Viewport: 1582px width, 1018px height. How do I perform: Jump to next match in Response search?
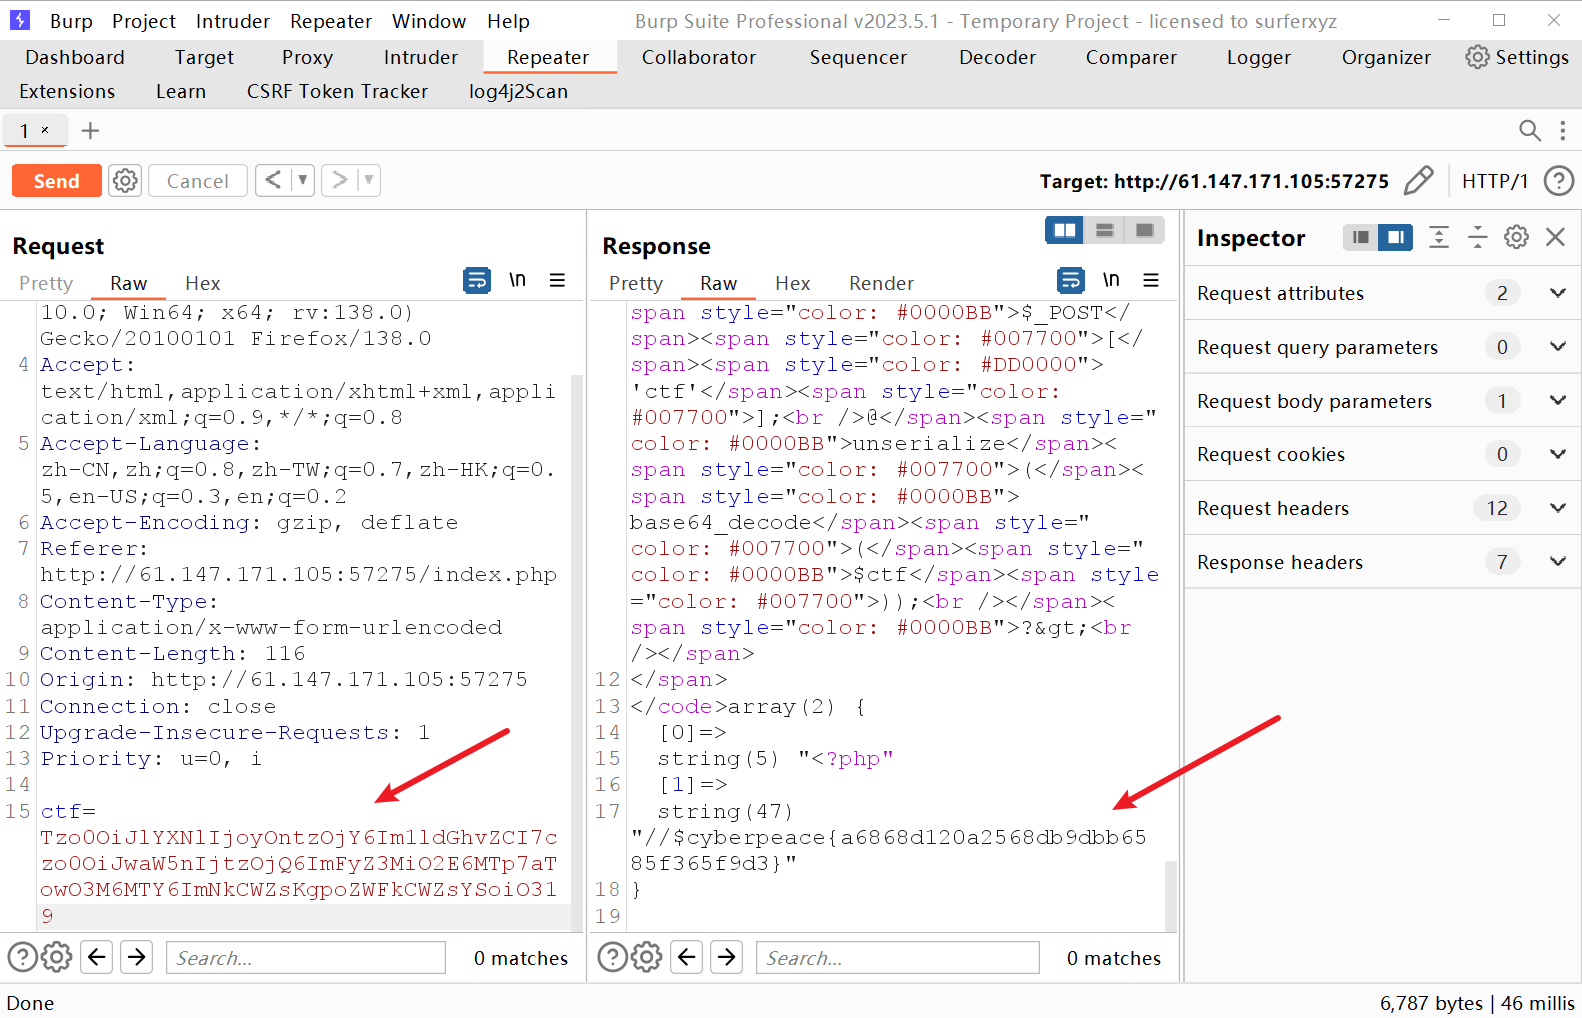coord(727,957)
